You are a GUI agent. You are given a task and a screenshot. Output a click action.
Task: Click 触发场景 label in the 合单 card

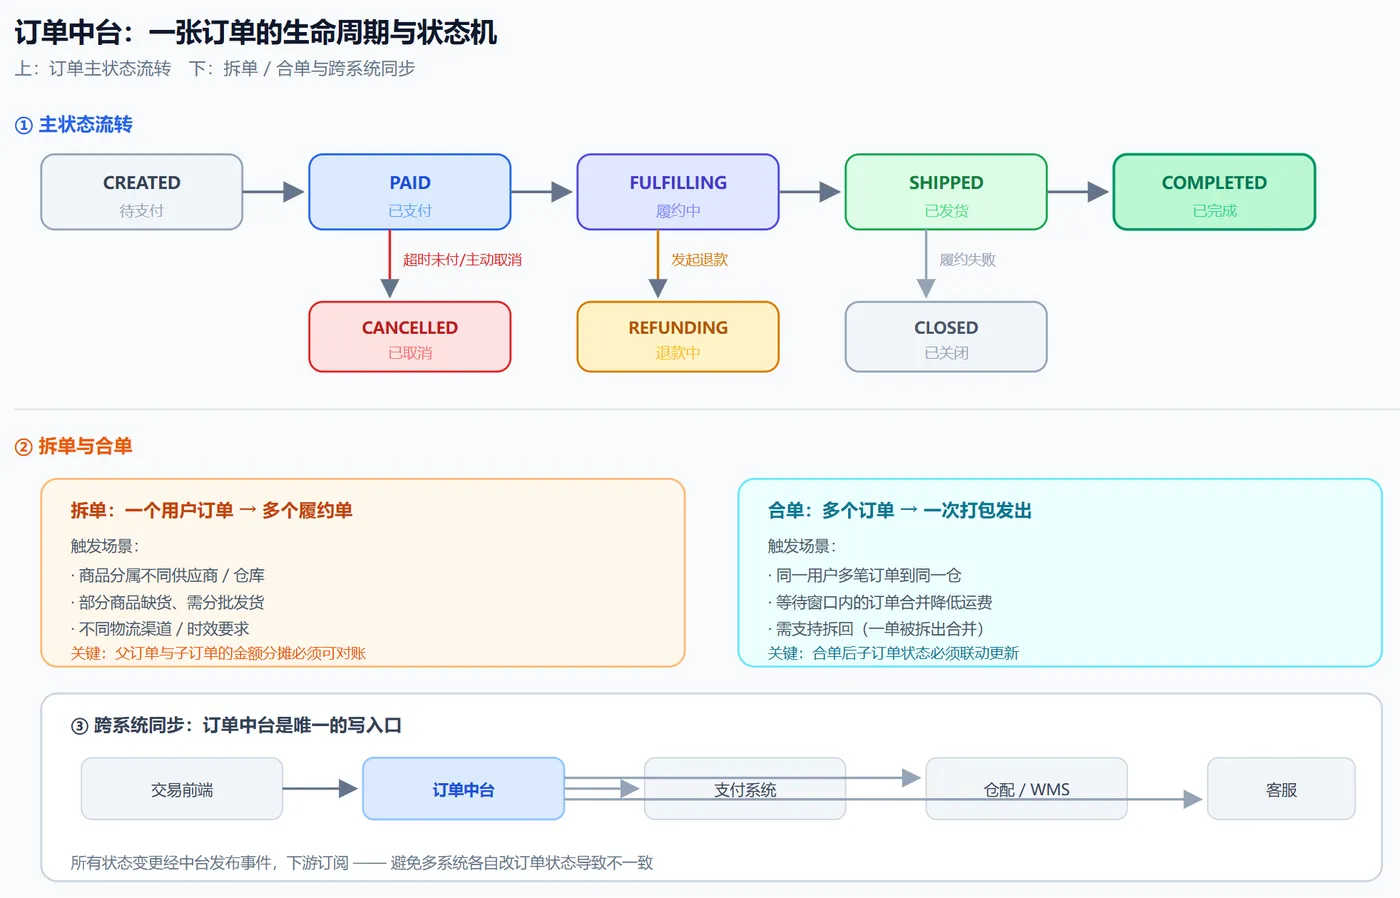[x=801, y=546]
